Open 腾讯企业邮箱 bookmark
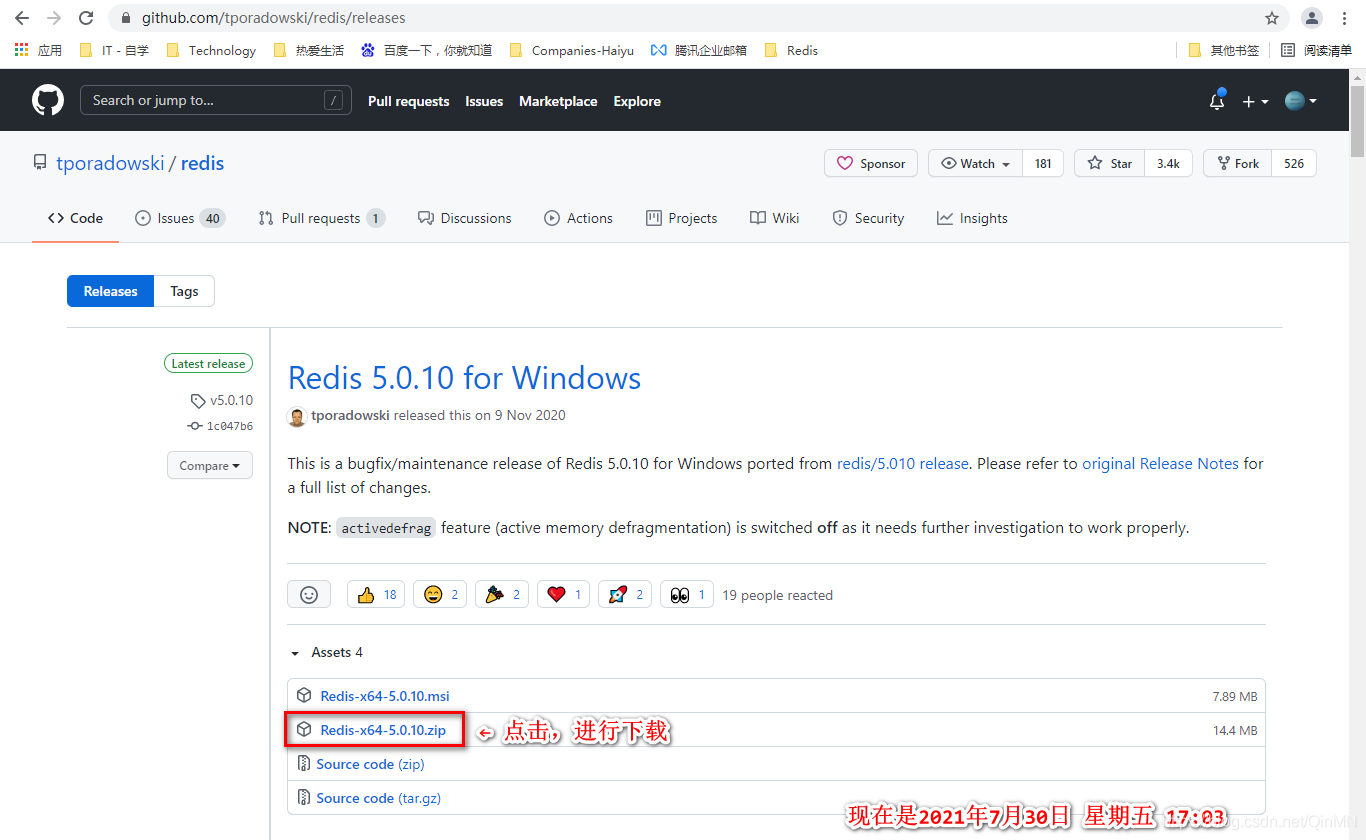This screenshot has width=1366, height=840. coord(698,50)
